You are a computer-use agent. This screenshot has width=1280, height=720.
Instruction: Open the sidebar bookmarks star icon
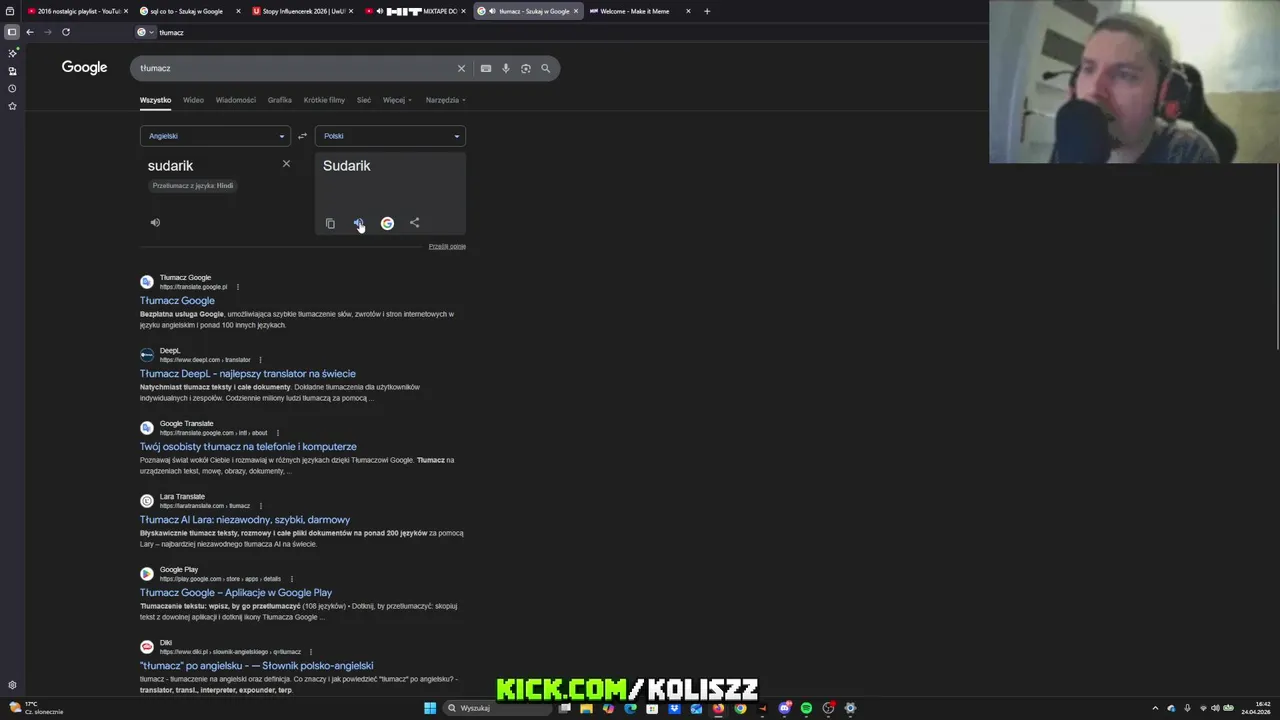[x=12, y=106]
